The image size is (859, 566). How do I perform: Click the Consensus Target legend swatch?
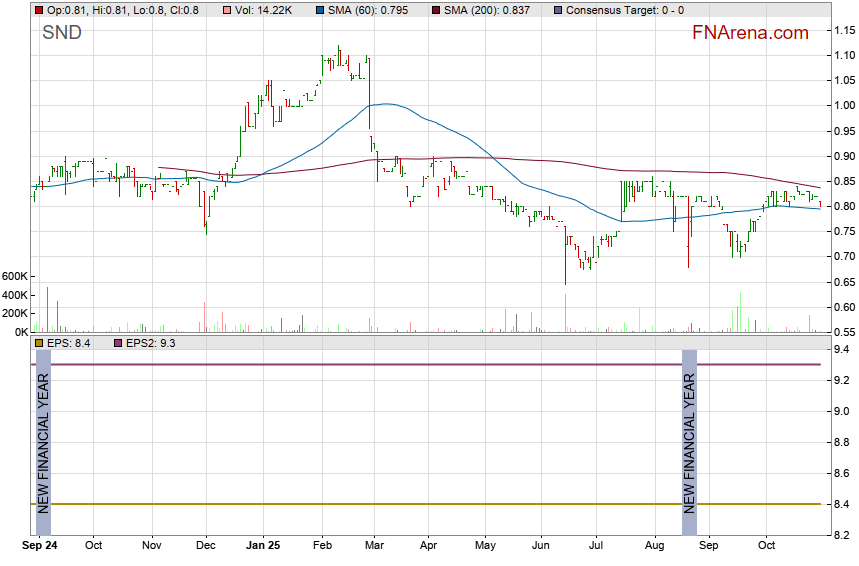pos(558,10)
